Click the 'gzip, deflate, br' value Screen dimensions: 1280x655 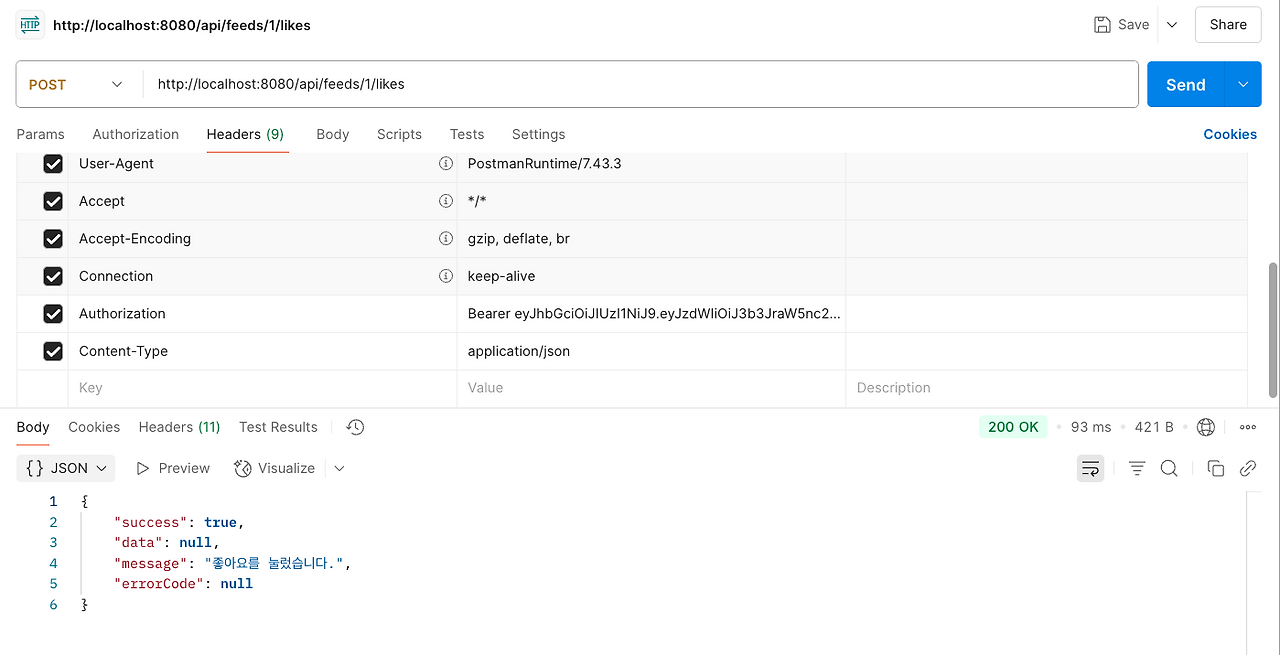518,238
